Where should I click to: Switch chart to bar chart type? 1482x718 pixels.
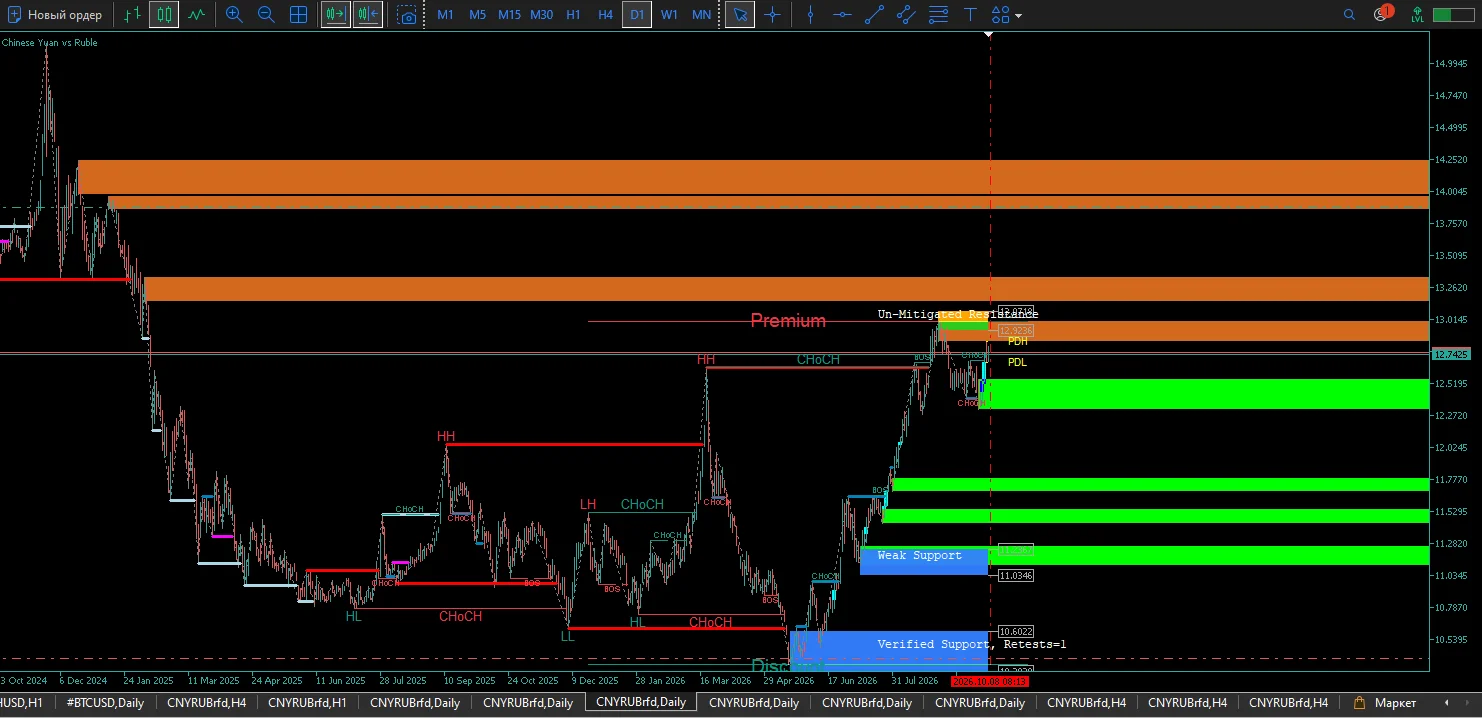coord(132,15)
